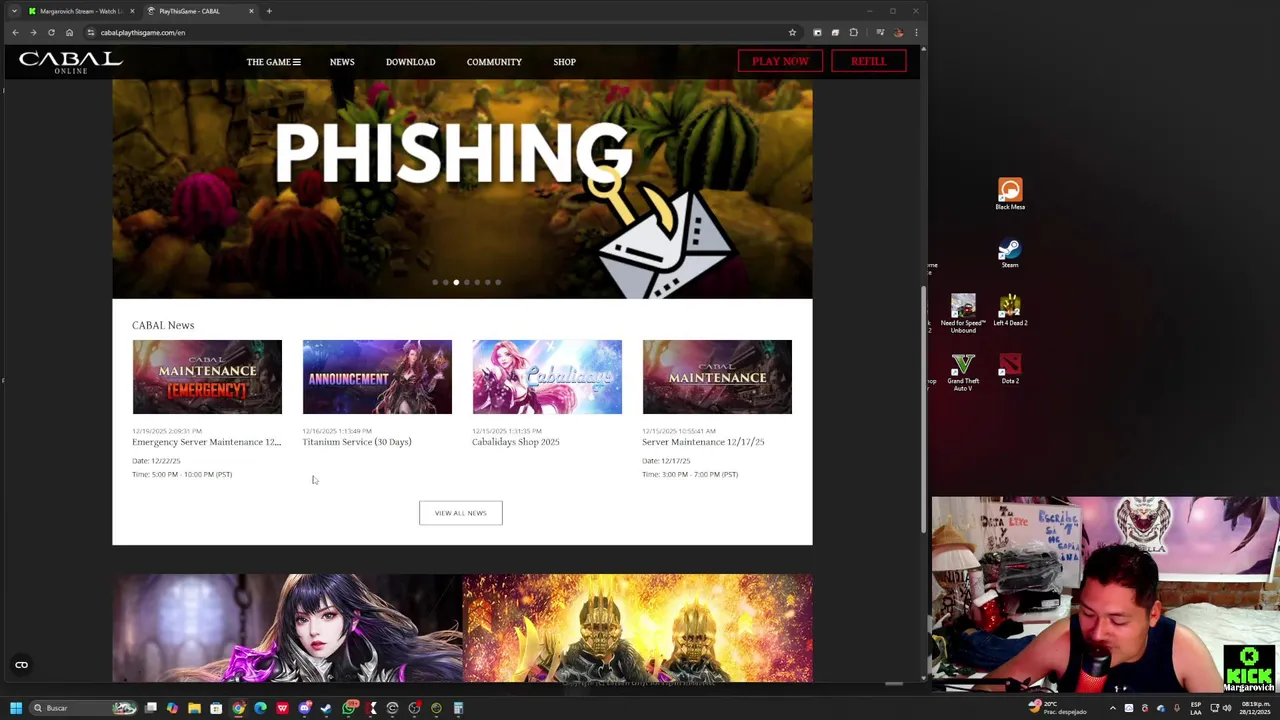Viewport: 1280px width, 720px height.
Task: Click the dark-haired character promo banner
Action: click(x=287, y=628)
